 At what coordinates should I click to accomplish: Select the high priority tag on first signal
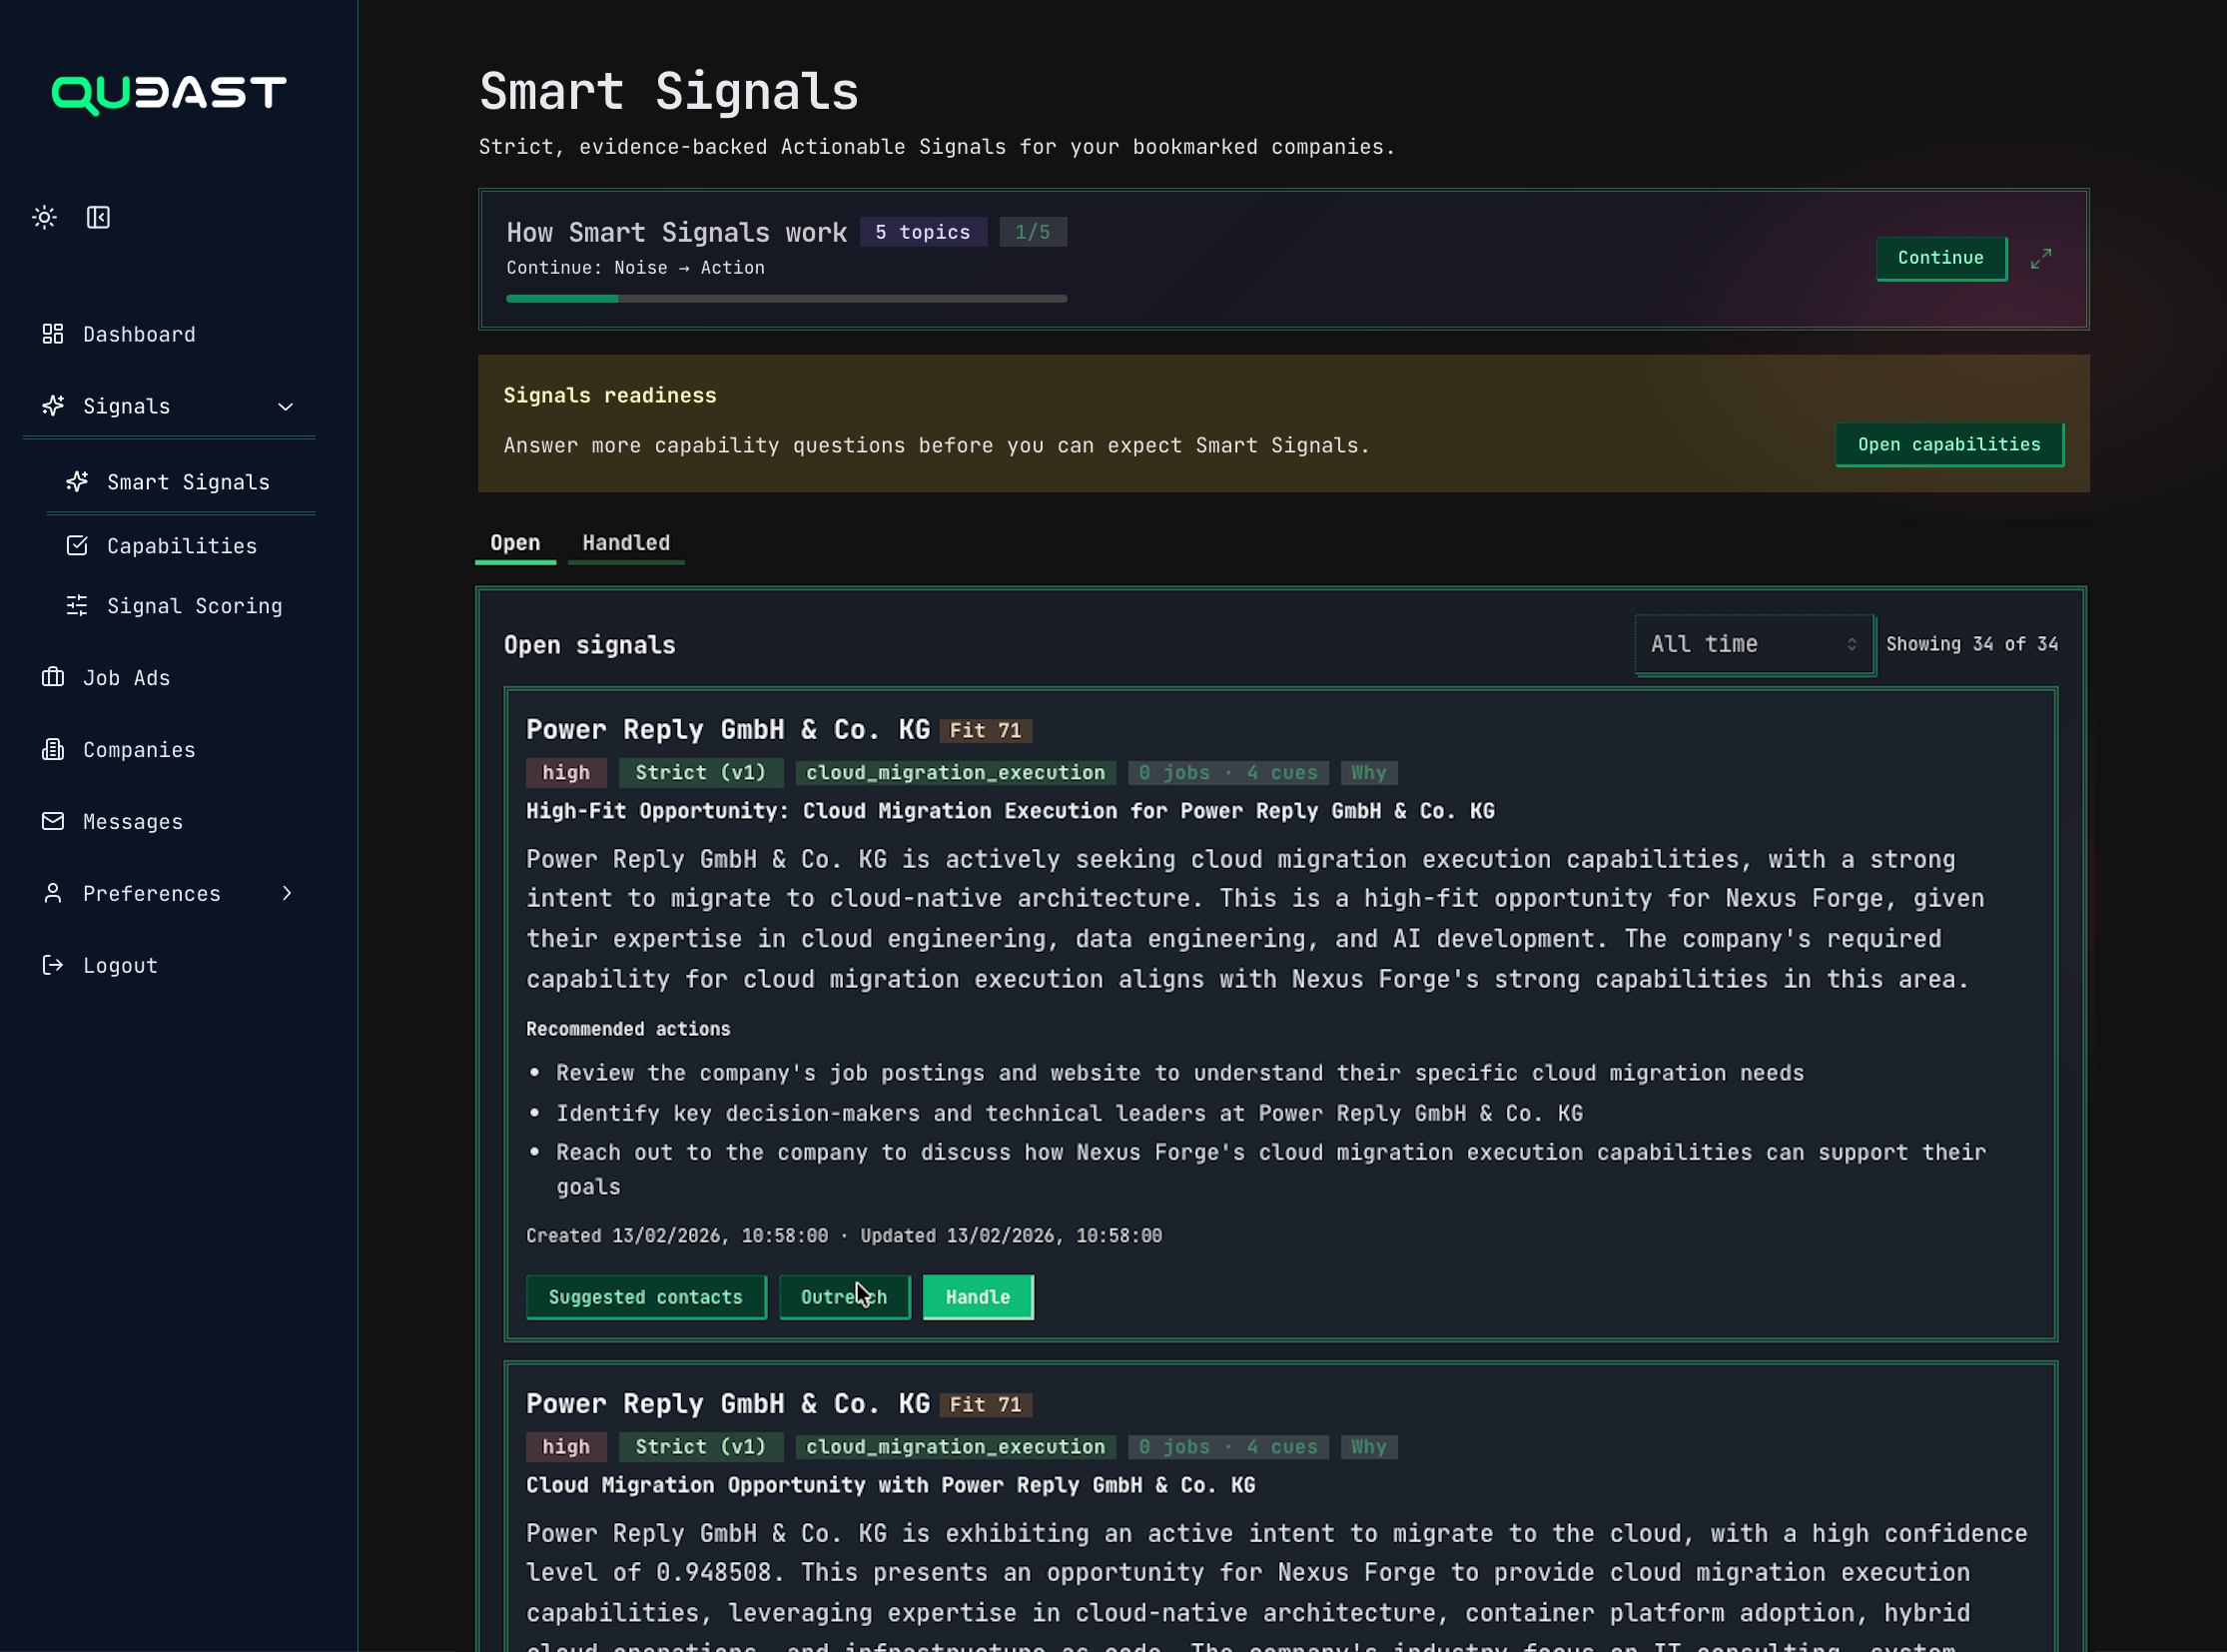pyautogui.click(x=566, y=772)
